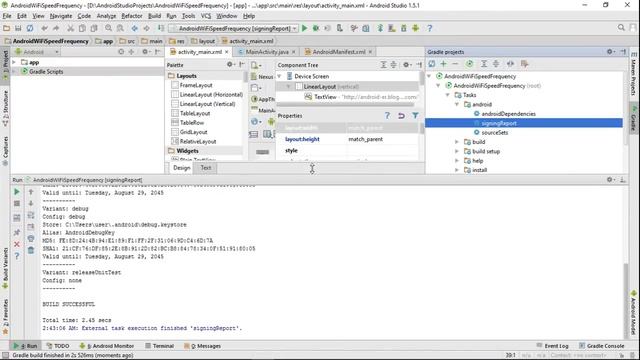Click Expand All icon in Gradle projects toolbar

click(484, 64)
